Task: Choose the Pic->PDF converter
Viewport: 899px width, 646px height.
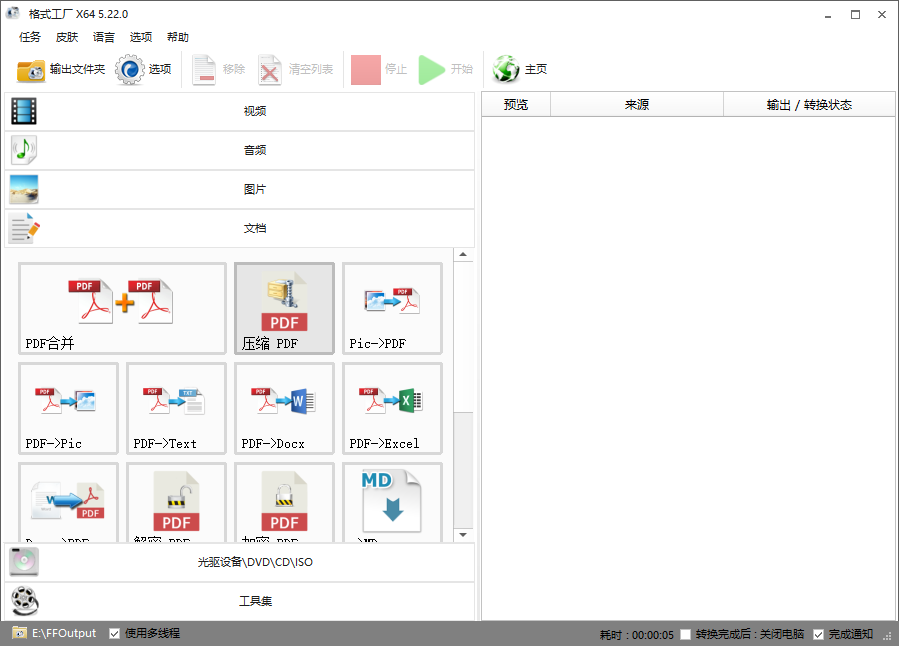Action: tap(392, 308)
